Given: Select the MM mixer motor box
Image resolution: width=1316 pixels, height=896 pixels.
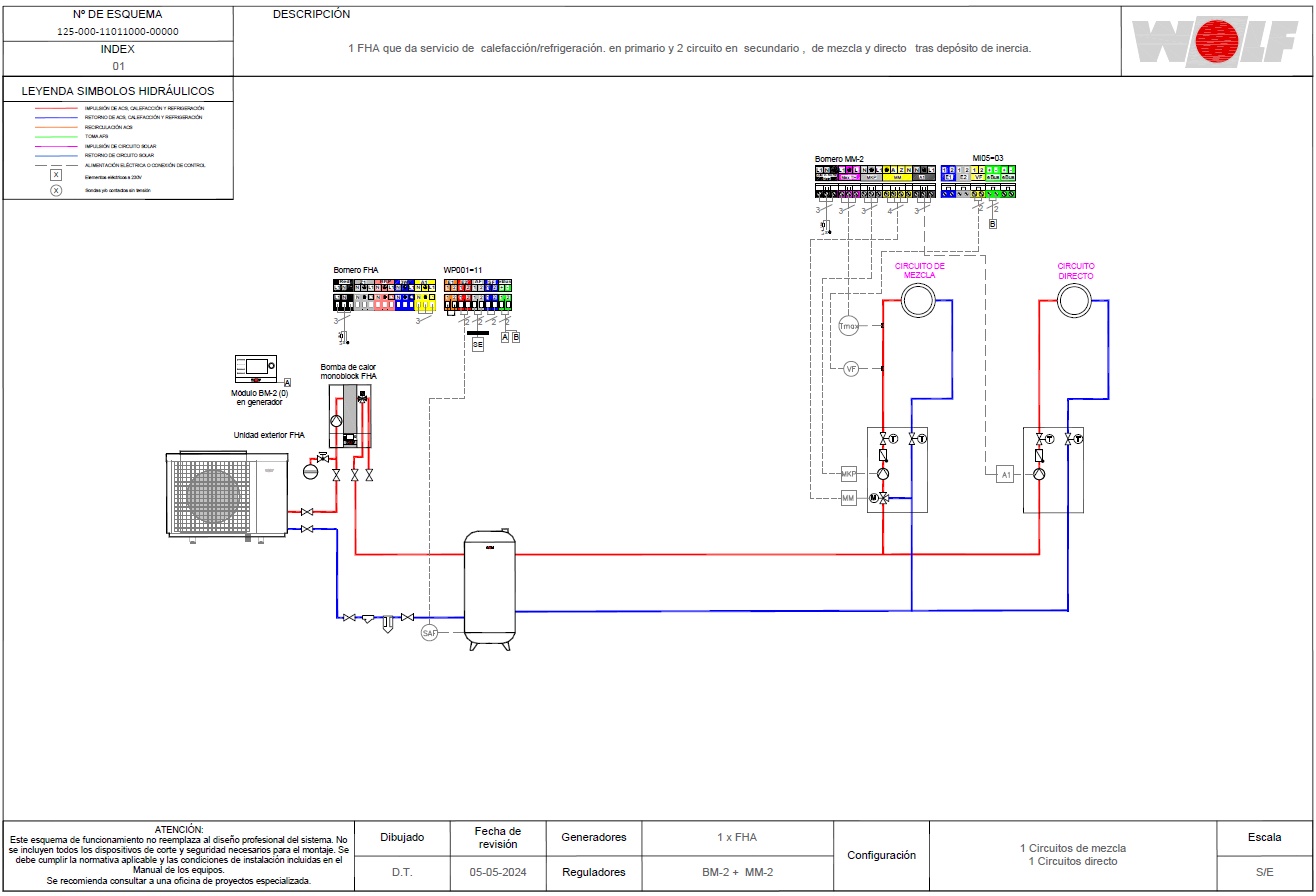Looking at the screenshot, I should click(x=849, y=498).
